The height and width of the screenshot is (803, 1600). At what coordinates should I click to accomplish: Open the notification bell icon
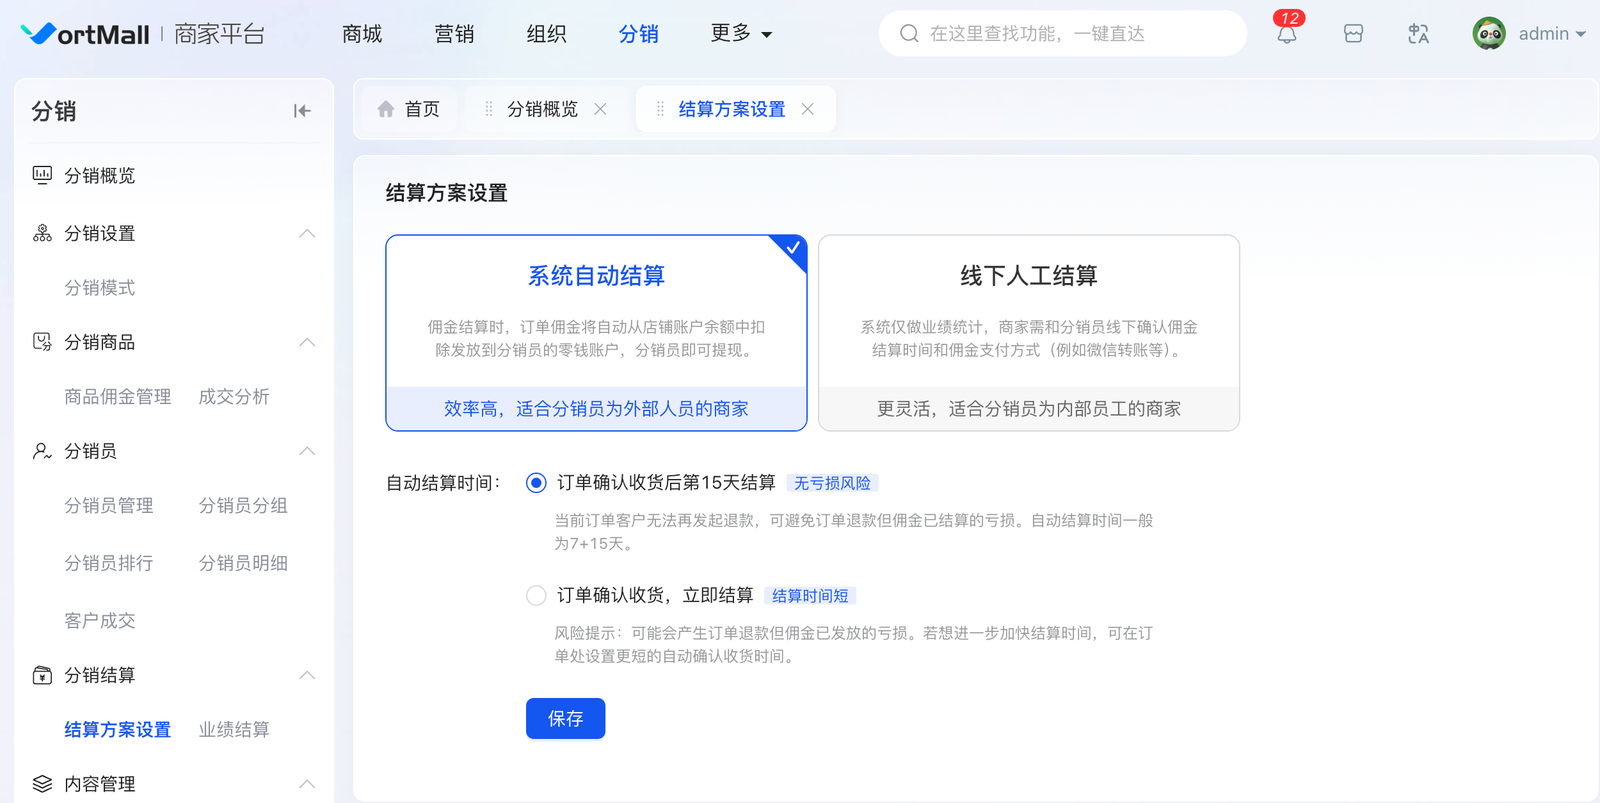tap(1287, 34)
